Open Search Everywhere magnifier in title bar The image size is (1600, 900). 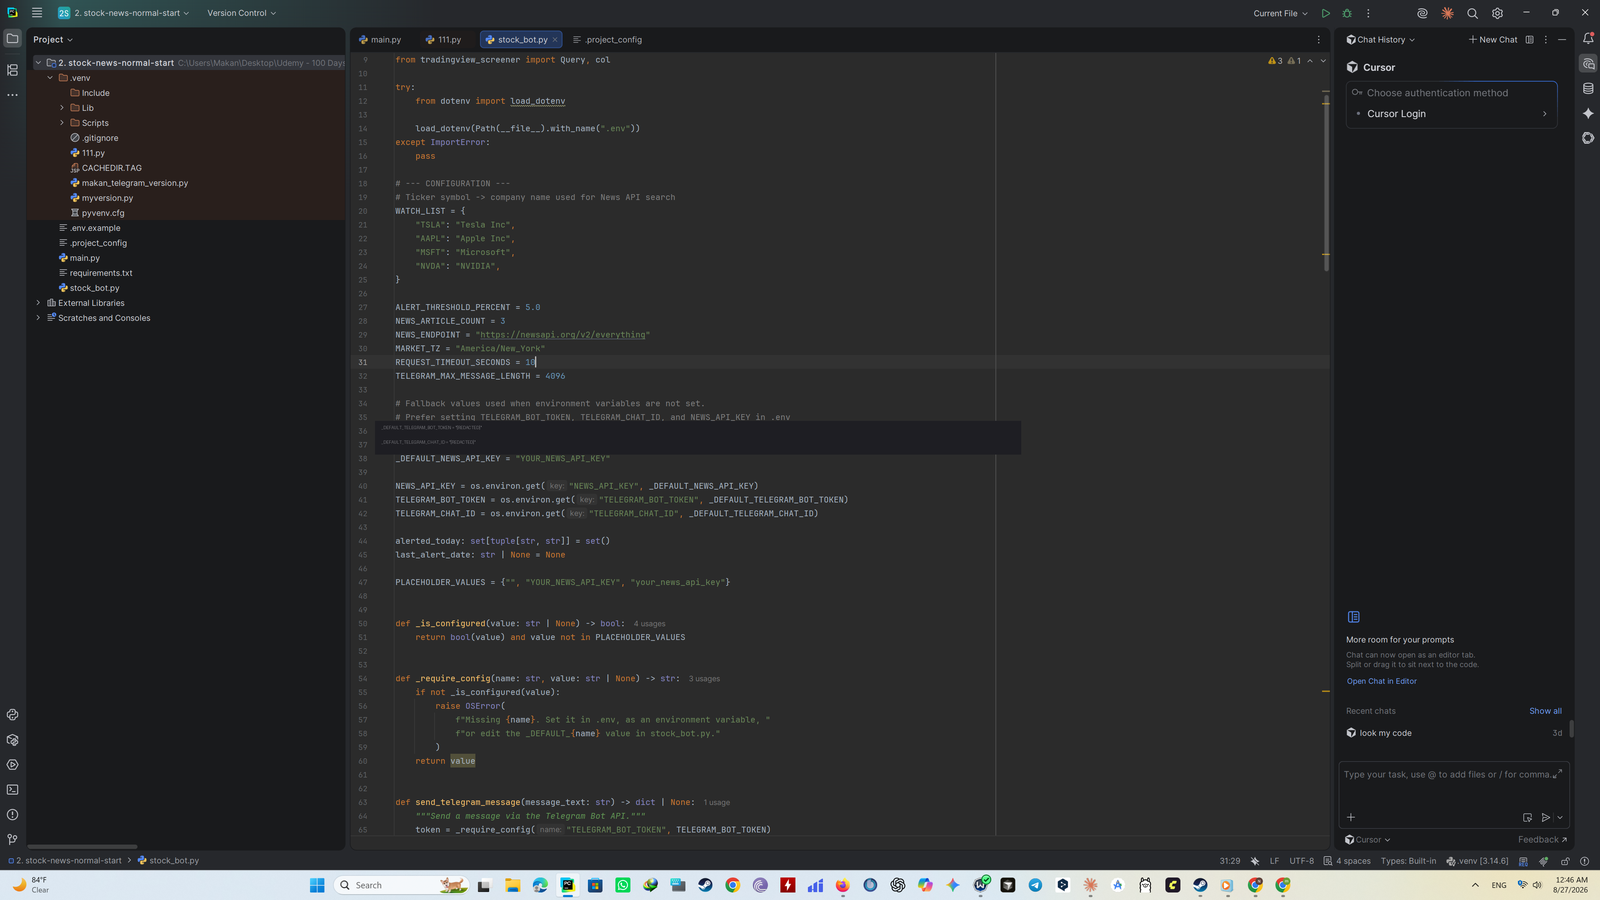click(x=1472, y=13)
